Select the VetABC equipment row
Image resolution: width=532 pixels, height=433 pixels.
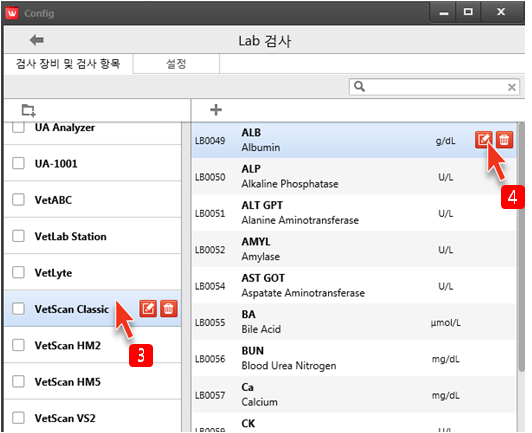coord(93,200)
